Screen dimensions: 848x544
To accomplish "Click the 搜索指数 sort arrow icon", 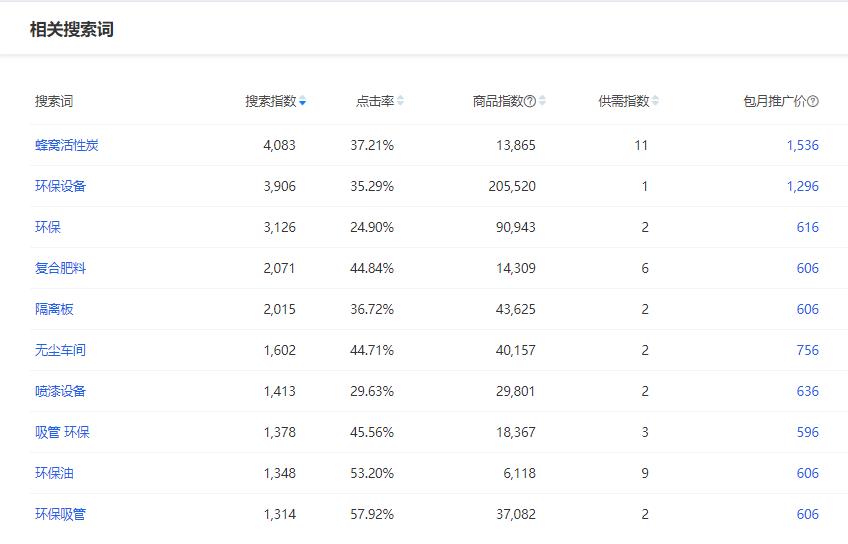I will 303,102.
